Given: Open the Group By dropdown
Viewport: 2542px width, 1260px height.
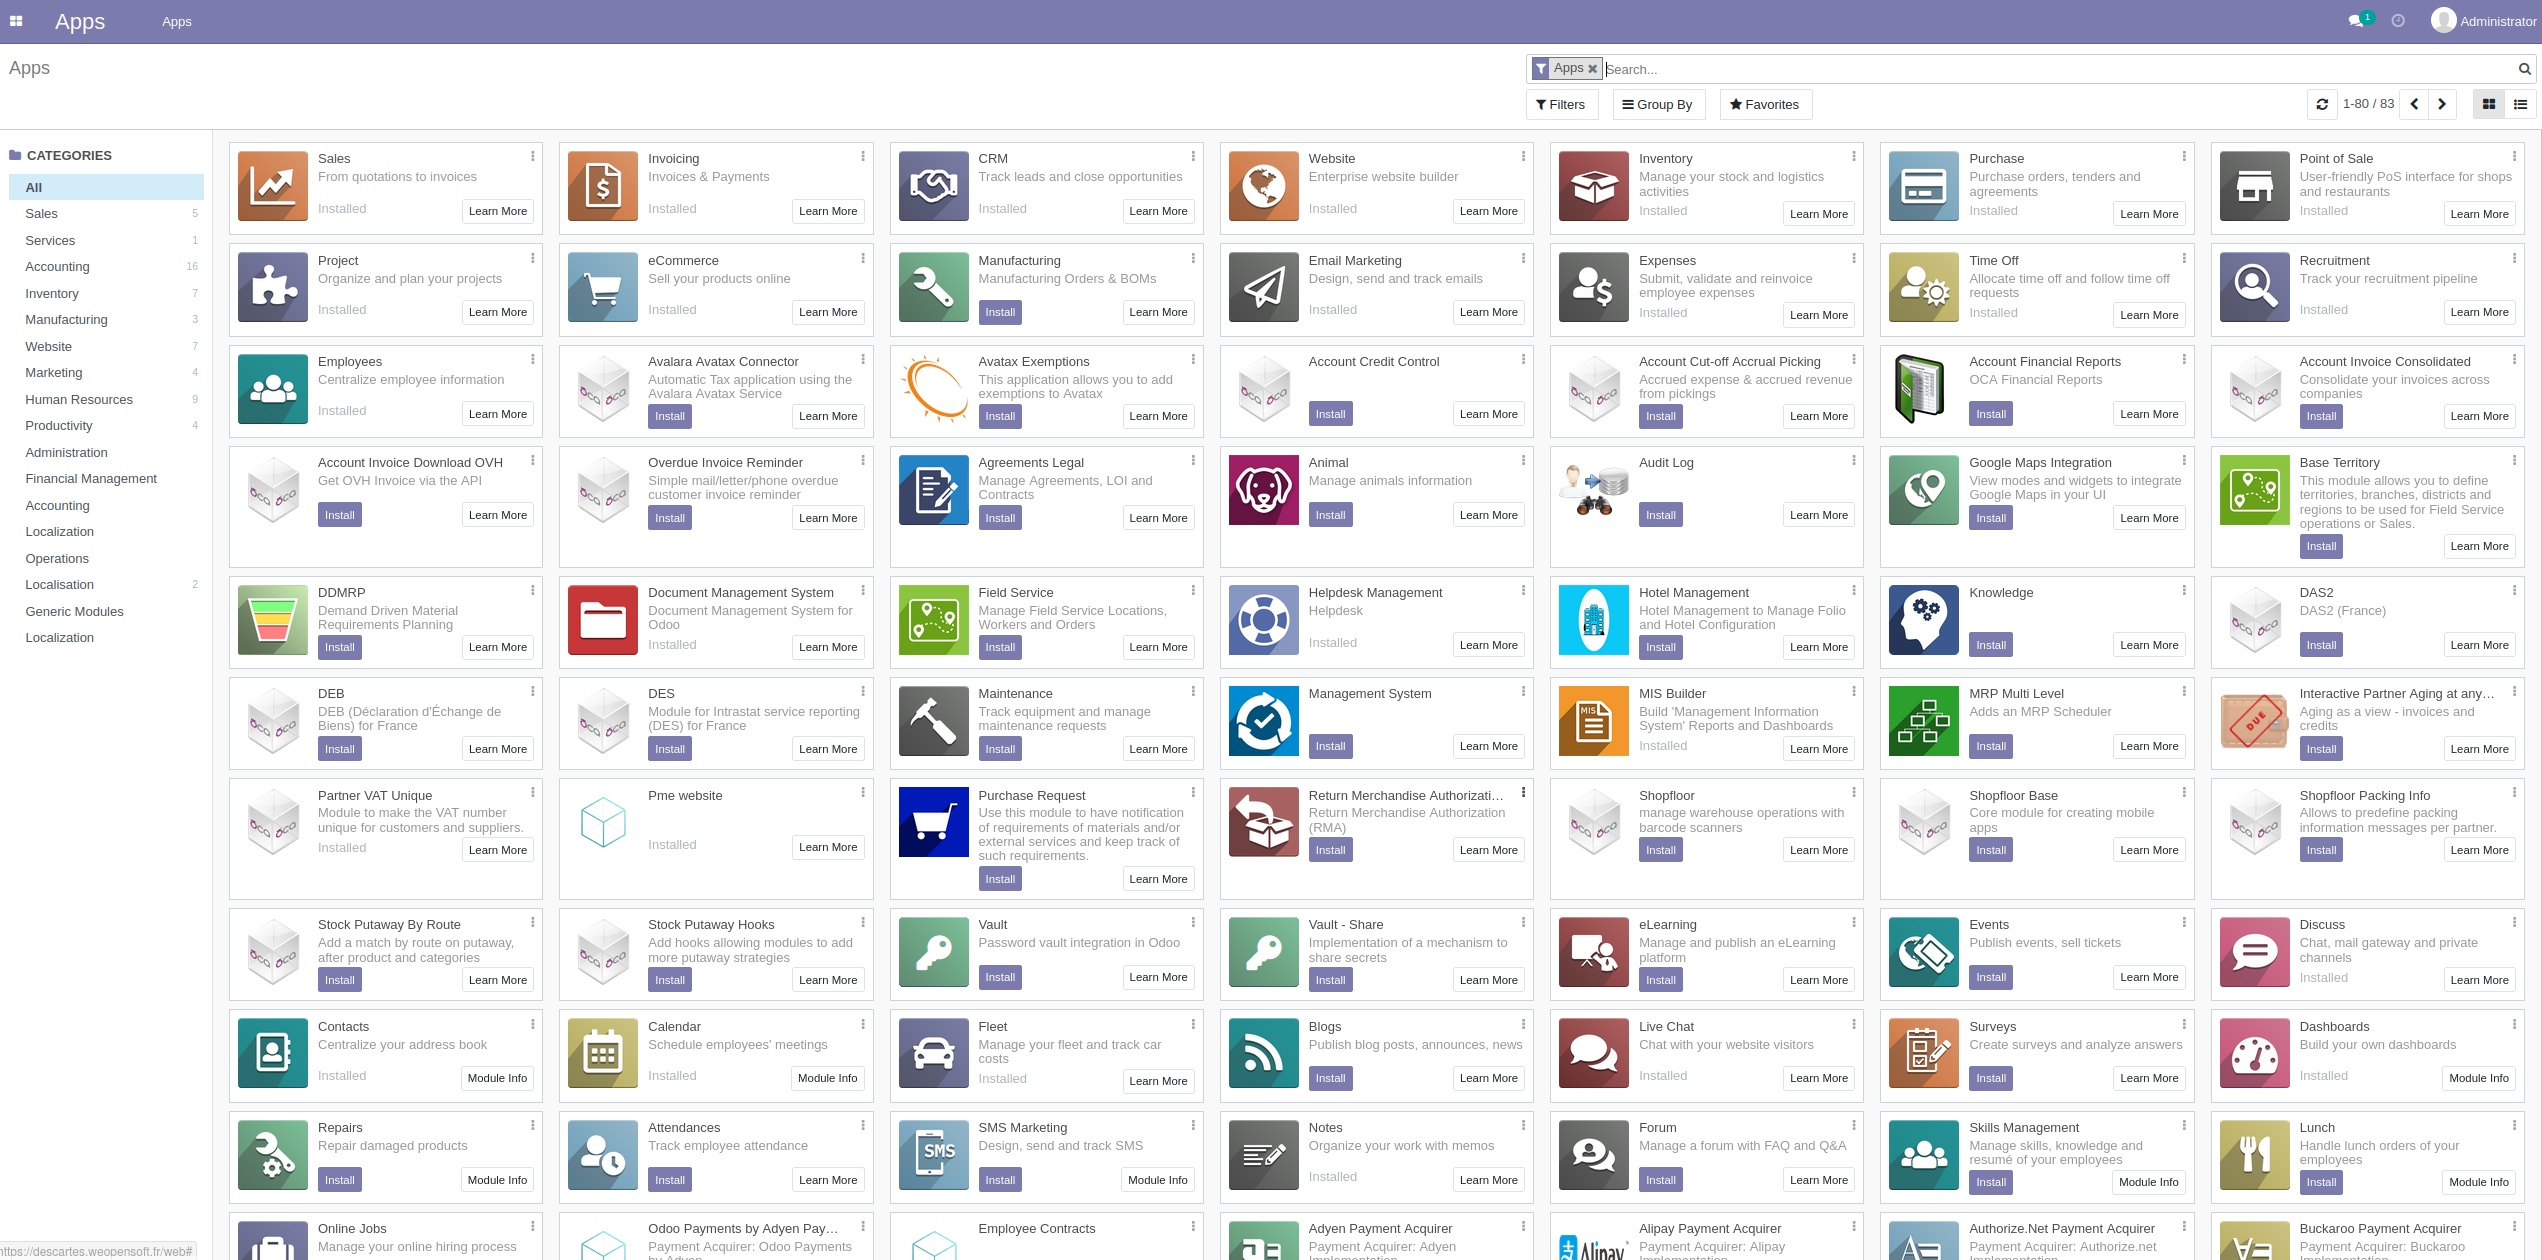Looking at the screenshot, I should (x=1658, y=104).
